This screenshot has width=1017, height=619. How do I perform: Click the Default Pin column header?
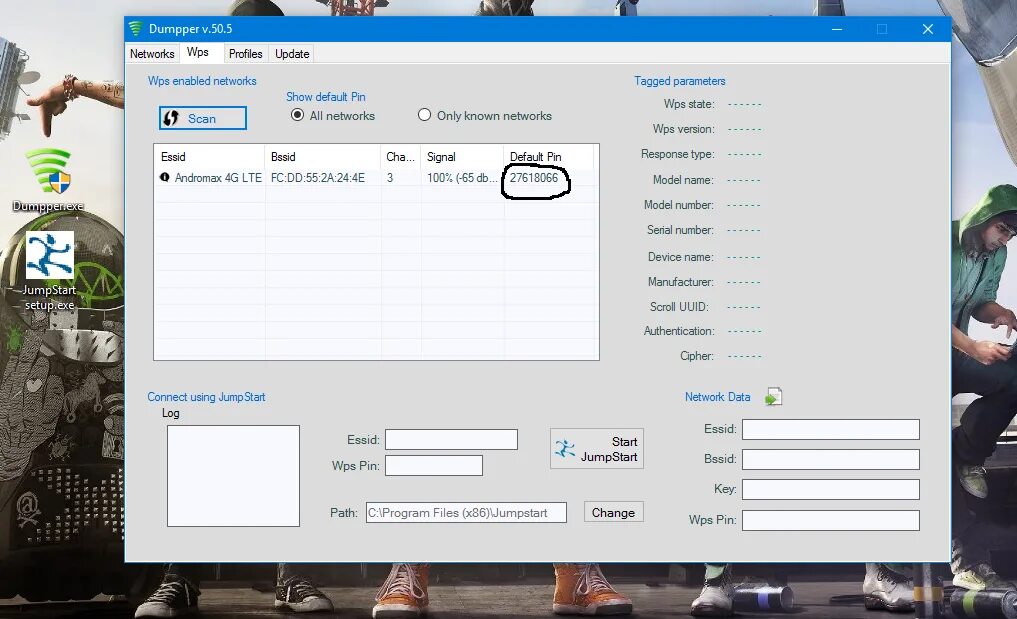[x=549, y=157]
